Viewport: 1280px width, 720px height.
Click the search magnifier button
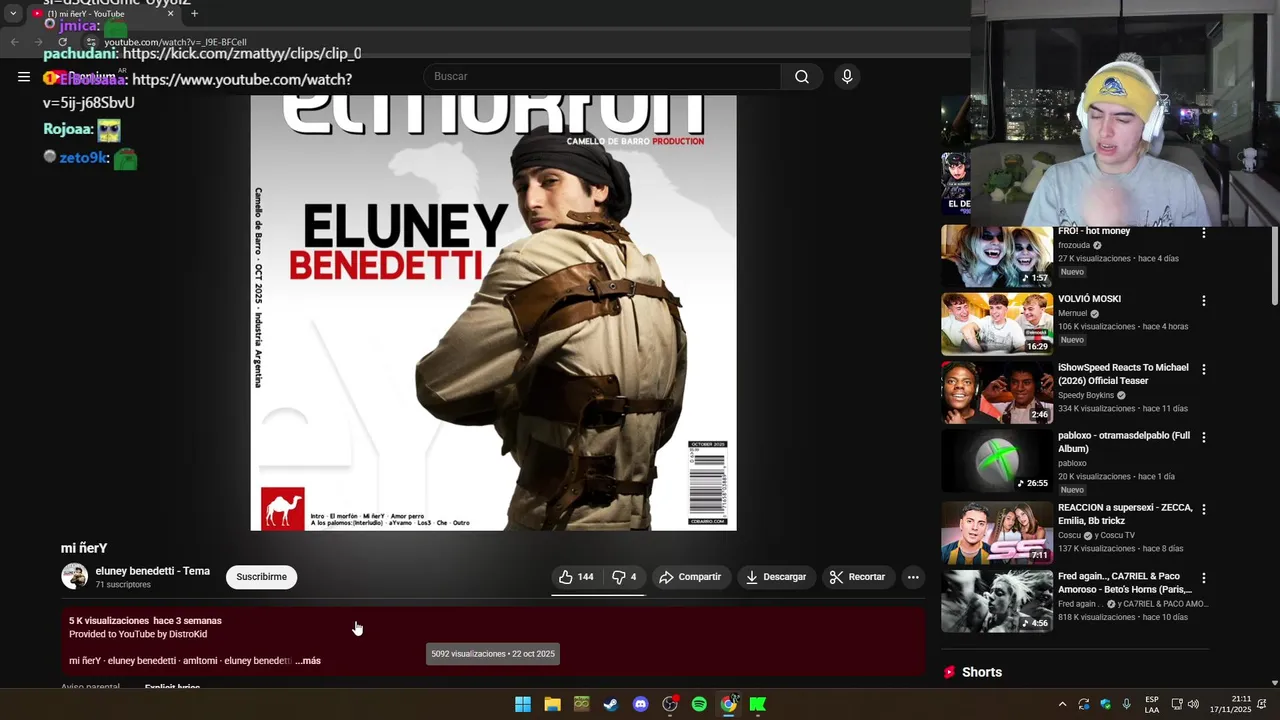802,76
